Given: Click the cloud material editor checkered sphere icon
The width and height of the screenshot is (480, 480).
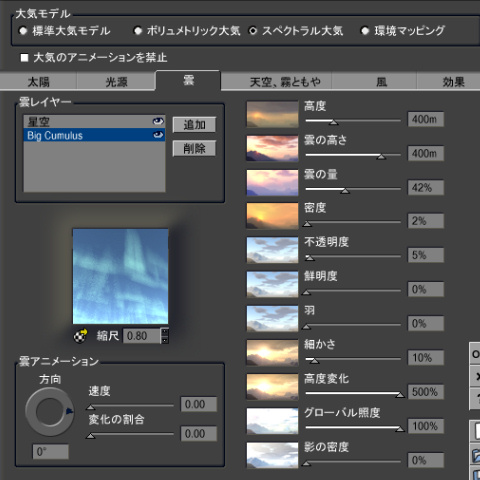Looking at the screenshot, I should point(80,336).
